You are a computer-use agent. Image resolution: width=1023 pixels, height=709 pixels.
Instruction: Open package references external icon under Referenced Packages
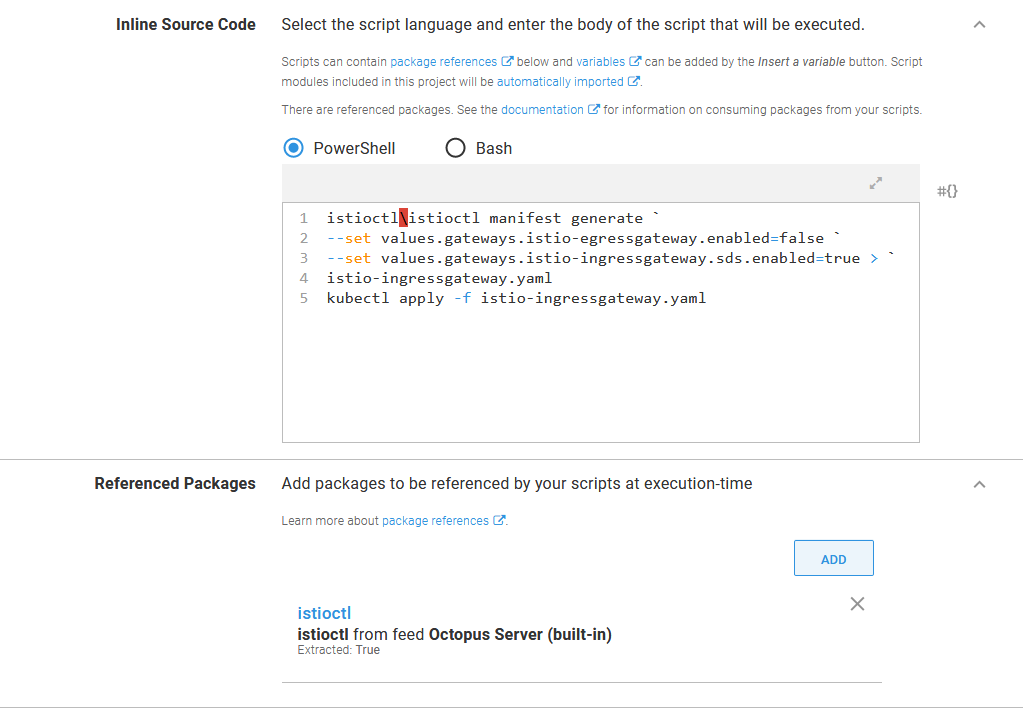coord(499,520)
